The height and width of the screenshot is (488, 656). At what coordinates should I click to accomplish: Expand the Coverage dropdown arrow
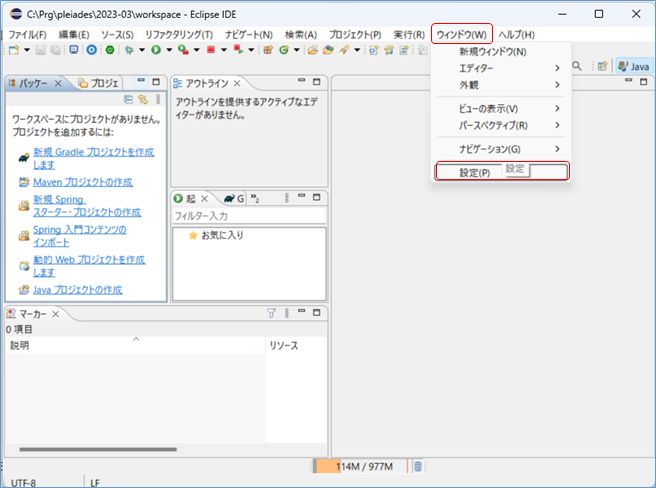(197, 50)
